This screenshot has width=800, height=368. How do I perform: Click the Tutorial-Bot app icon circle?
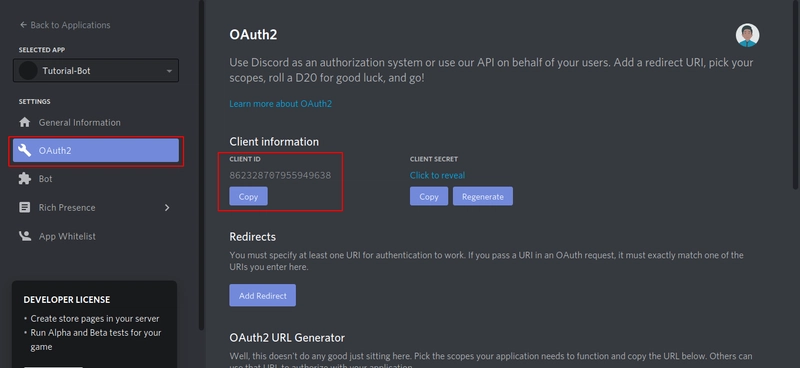[28, 70]
